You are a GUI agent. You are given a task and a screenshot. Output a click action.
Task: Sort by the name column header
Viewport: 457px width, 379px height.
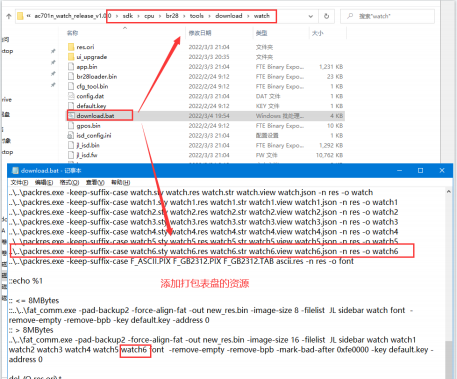[72, 33]
